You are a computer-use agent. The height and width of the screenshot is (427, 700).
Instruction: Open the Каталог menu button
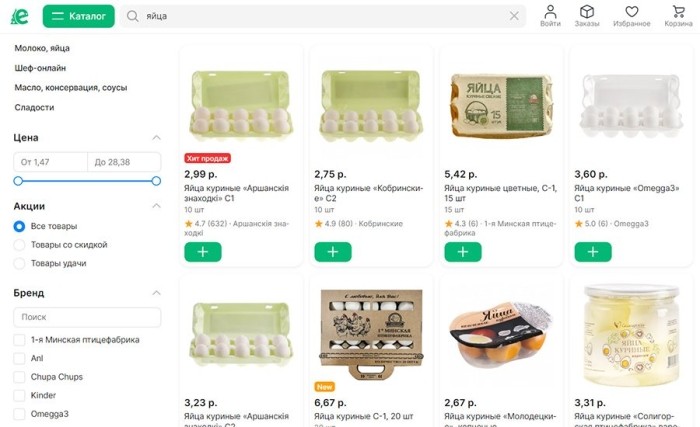pyautogui.click(x=78, y=16)
